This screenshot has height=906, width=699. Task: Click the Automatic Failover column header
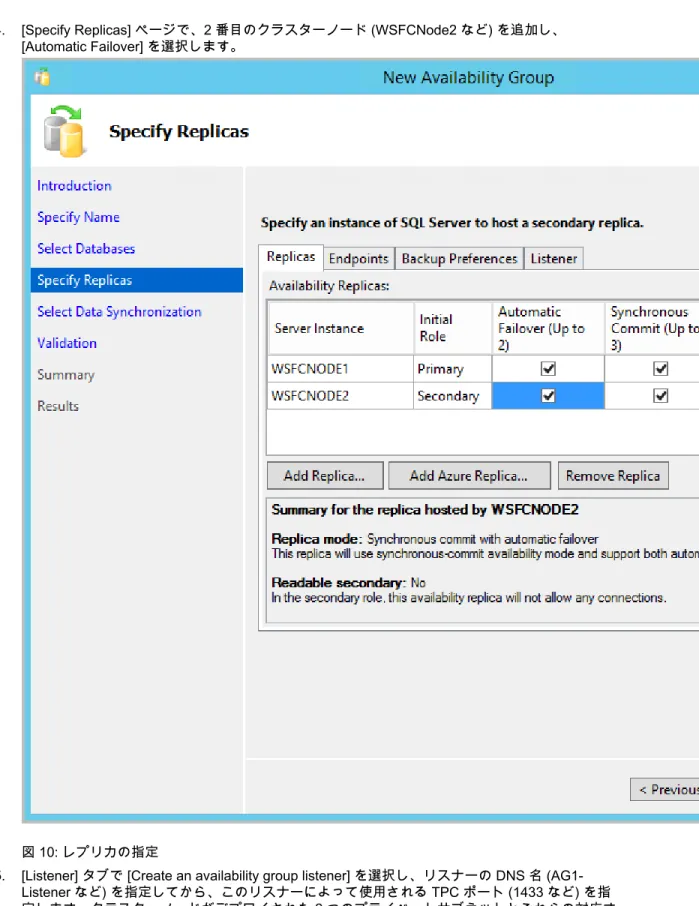[x=548, y=328]
